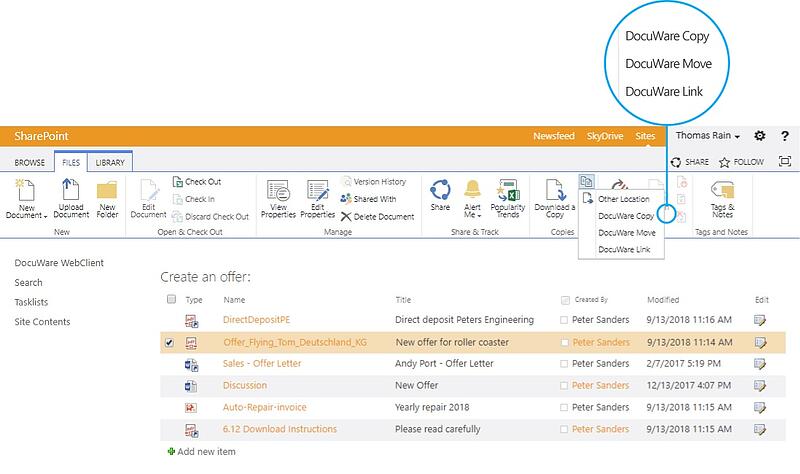
Task: Open Search in the left sidebar
Action: 29,282
